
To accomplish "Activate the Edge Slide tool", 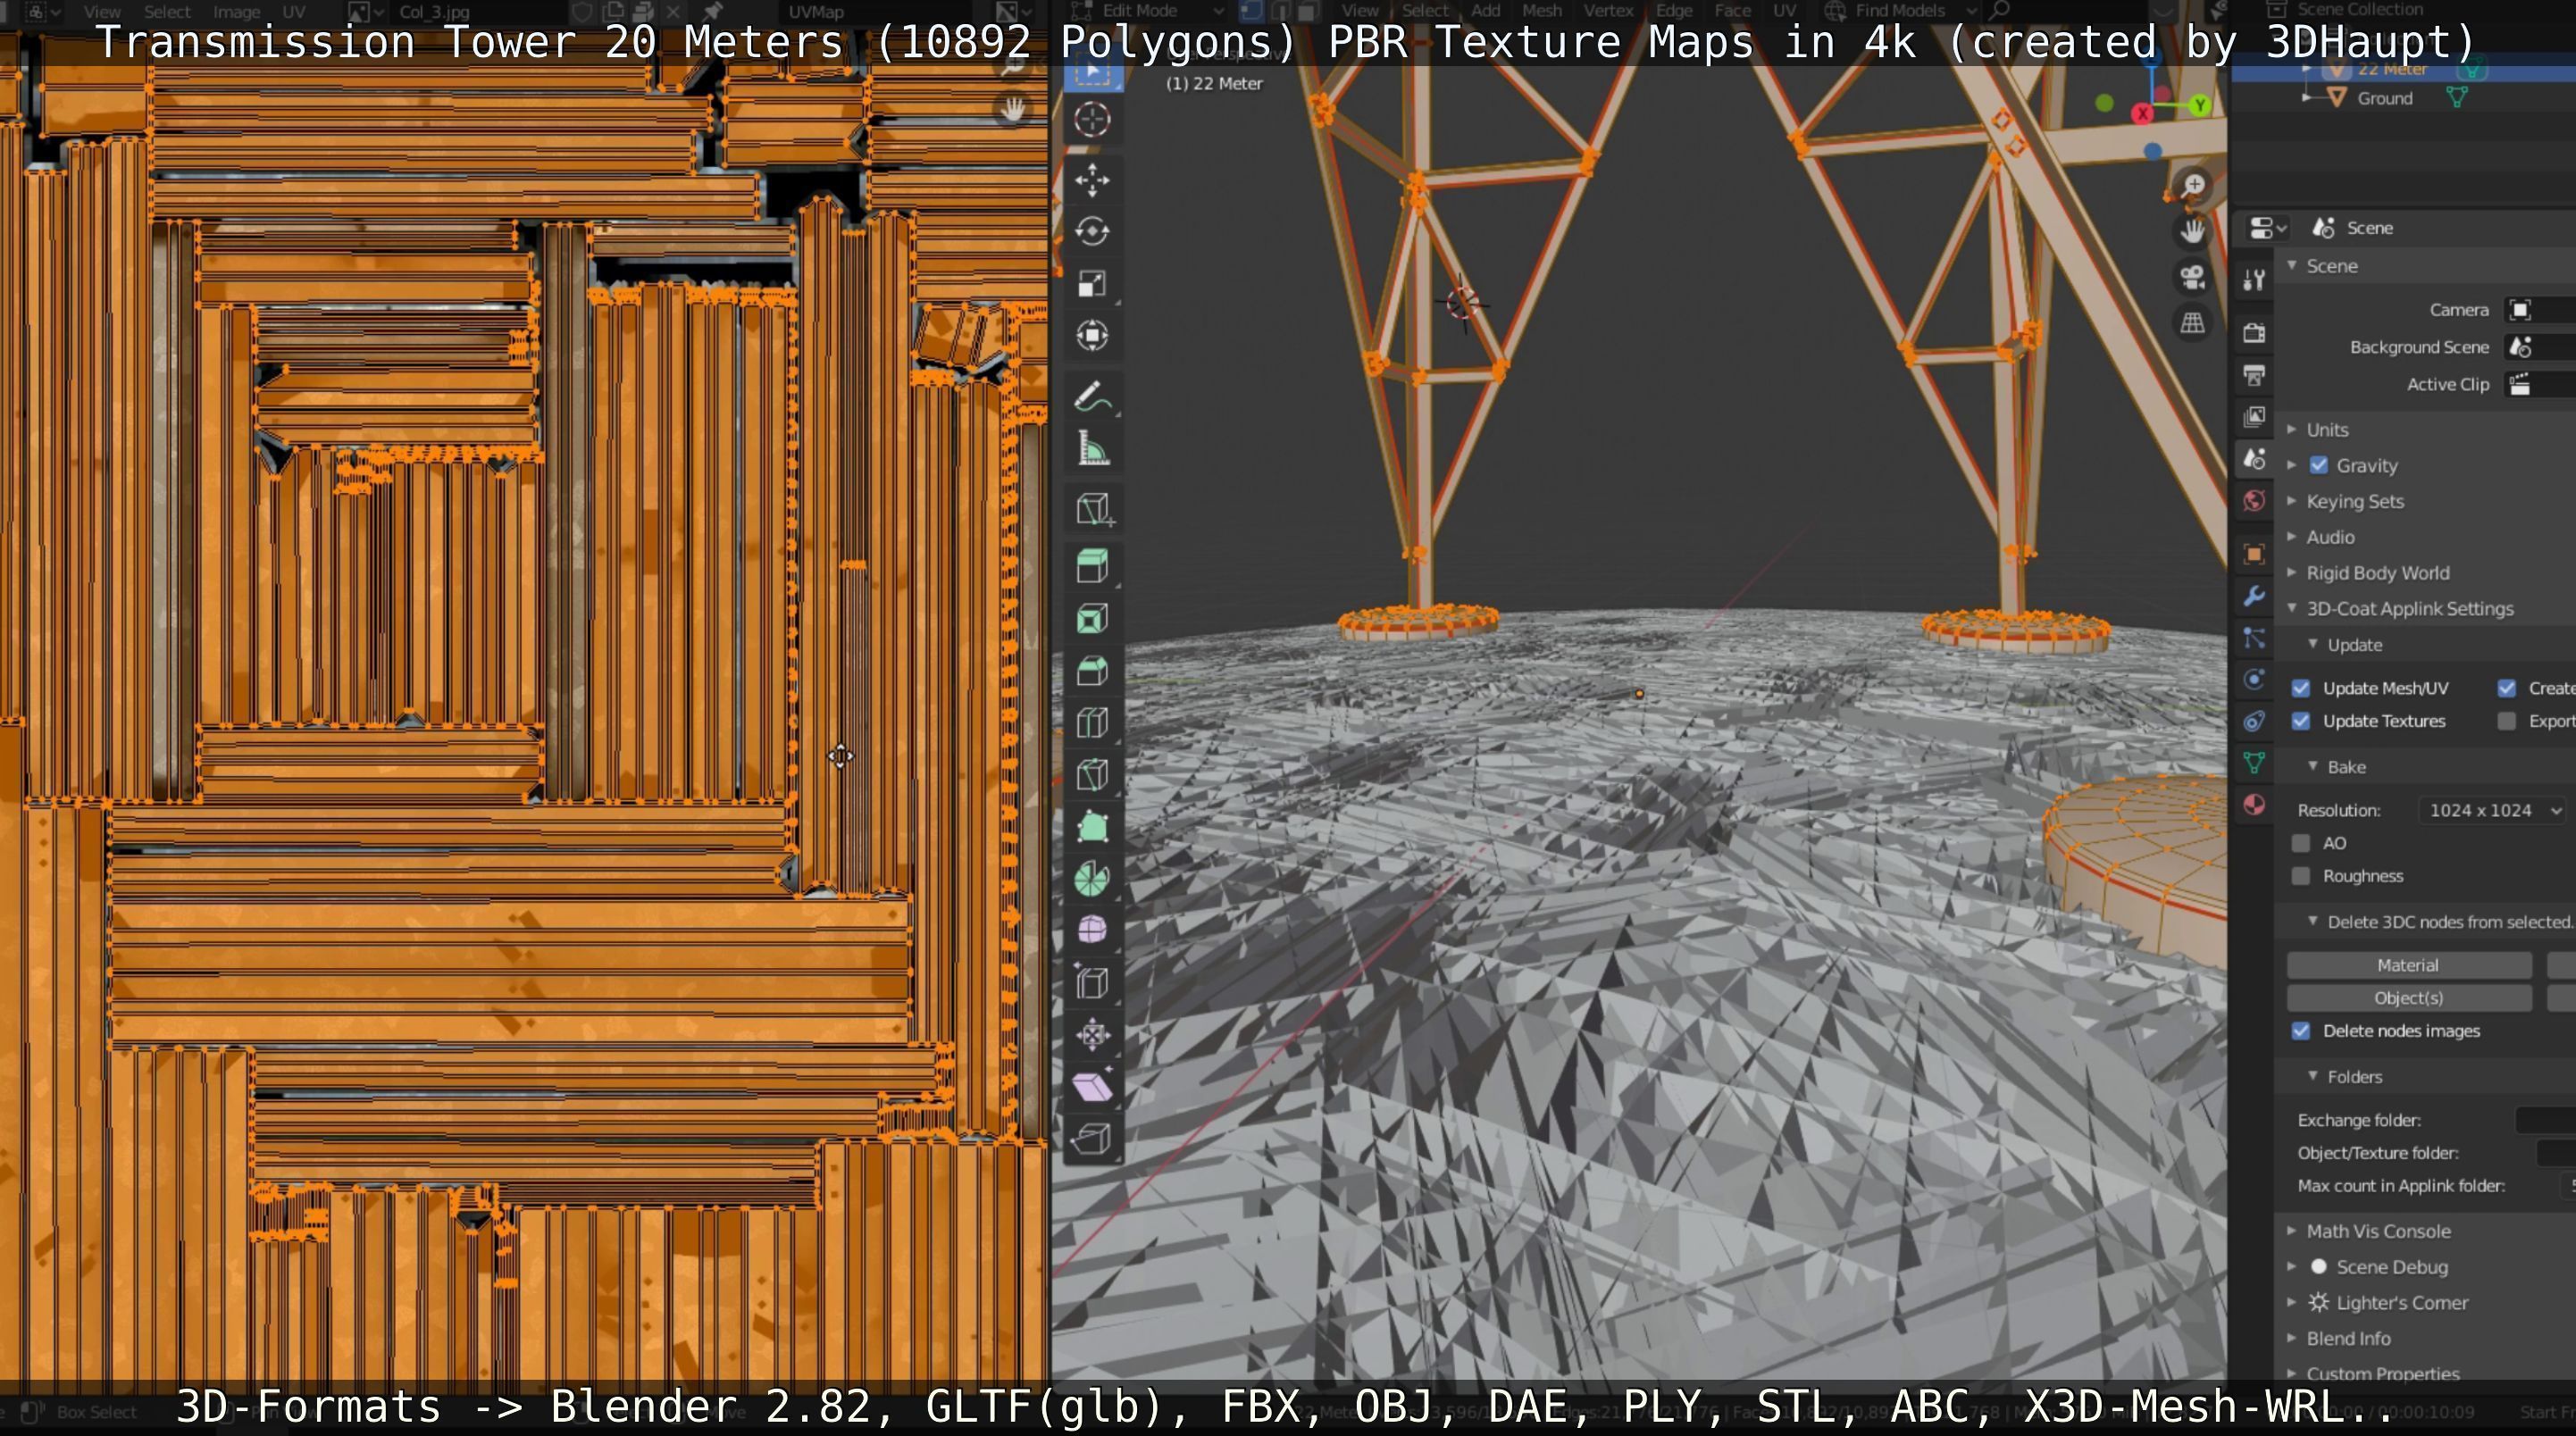I will point(1092,983).
